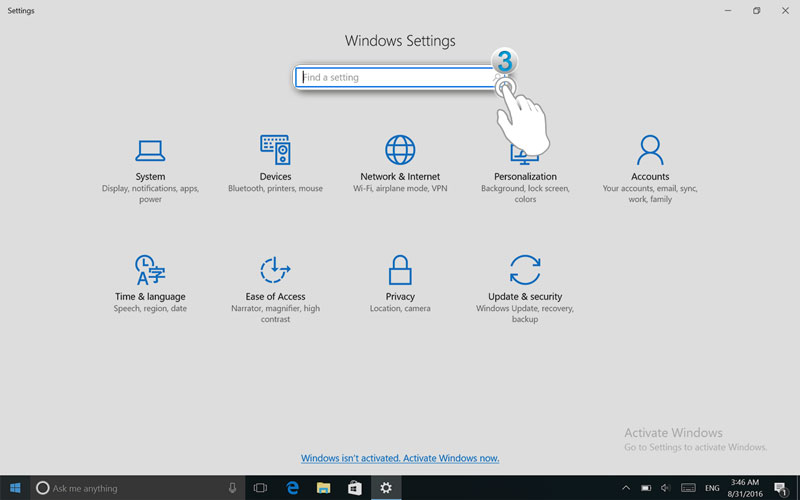Viewport: 800px width, 500px height.
Task: Open the touch keyboard tray icon
Action: [688, 488]
